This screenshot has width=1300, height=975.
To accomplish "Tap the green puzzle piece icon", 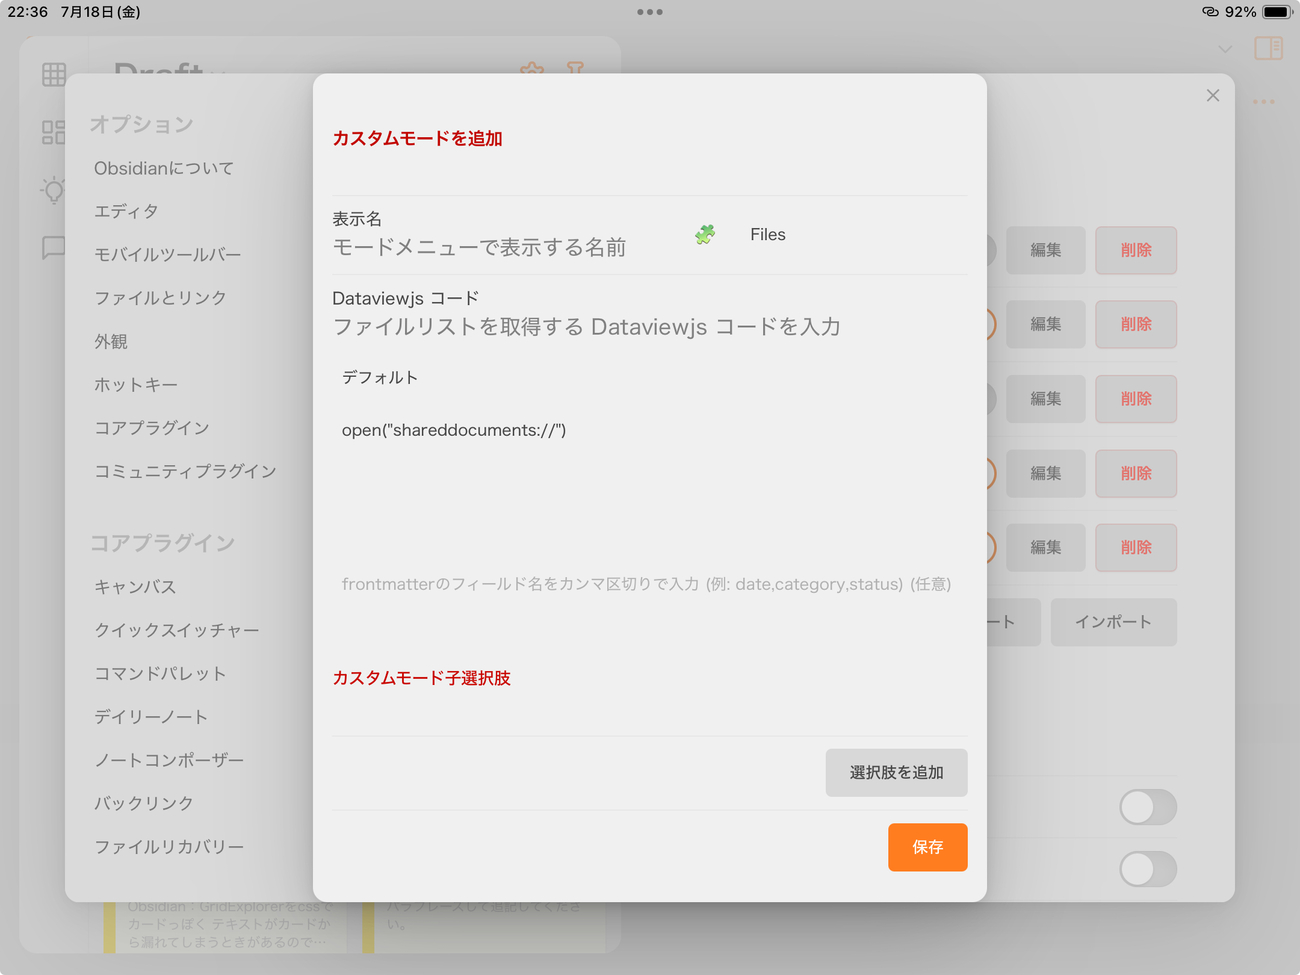I will click(x=705, y=235).
